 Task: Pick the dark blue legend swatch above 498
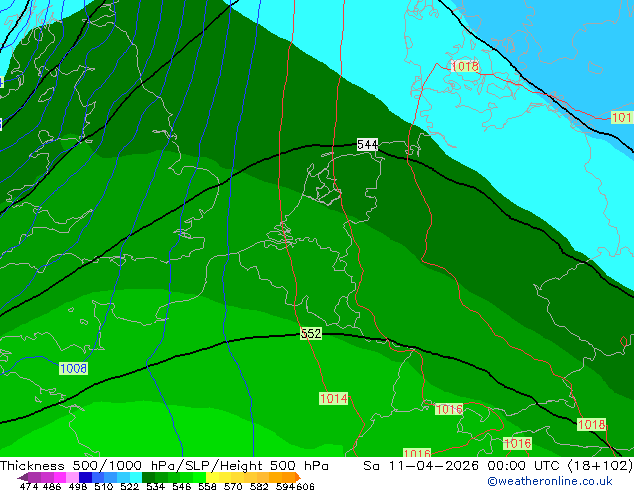coord(85,477)
